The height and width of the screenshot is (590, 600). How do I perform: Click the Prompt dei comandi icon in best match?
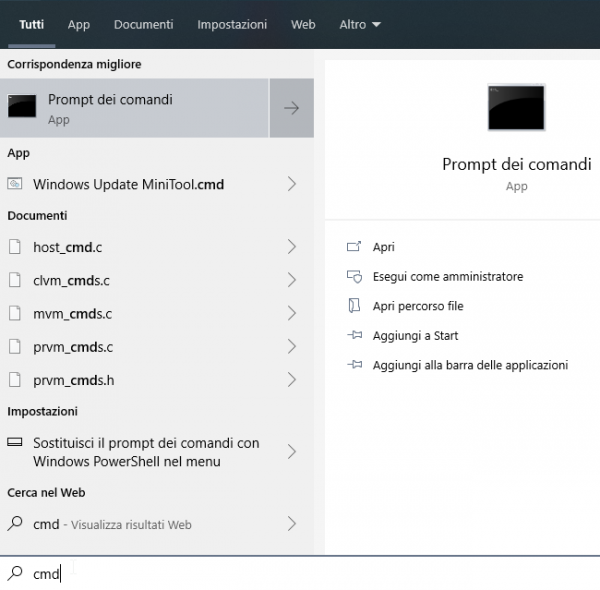[23, 107]
